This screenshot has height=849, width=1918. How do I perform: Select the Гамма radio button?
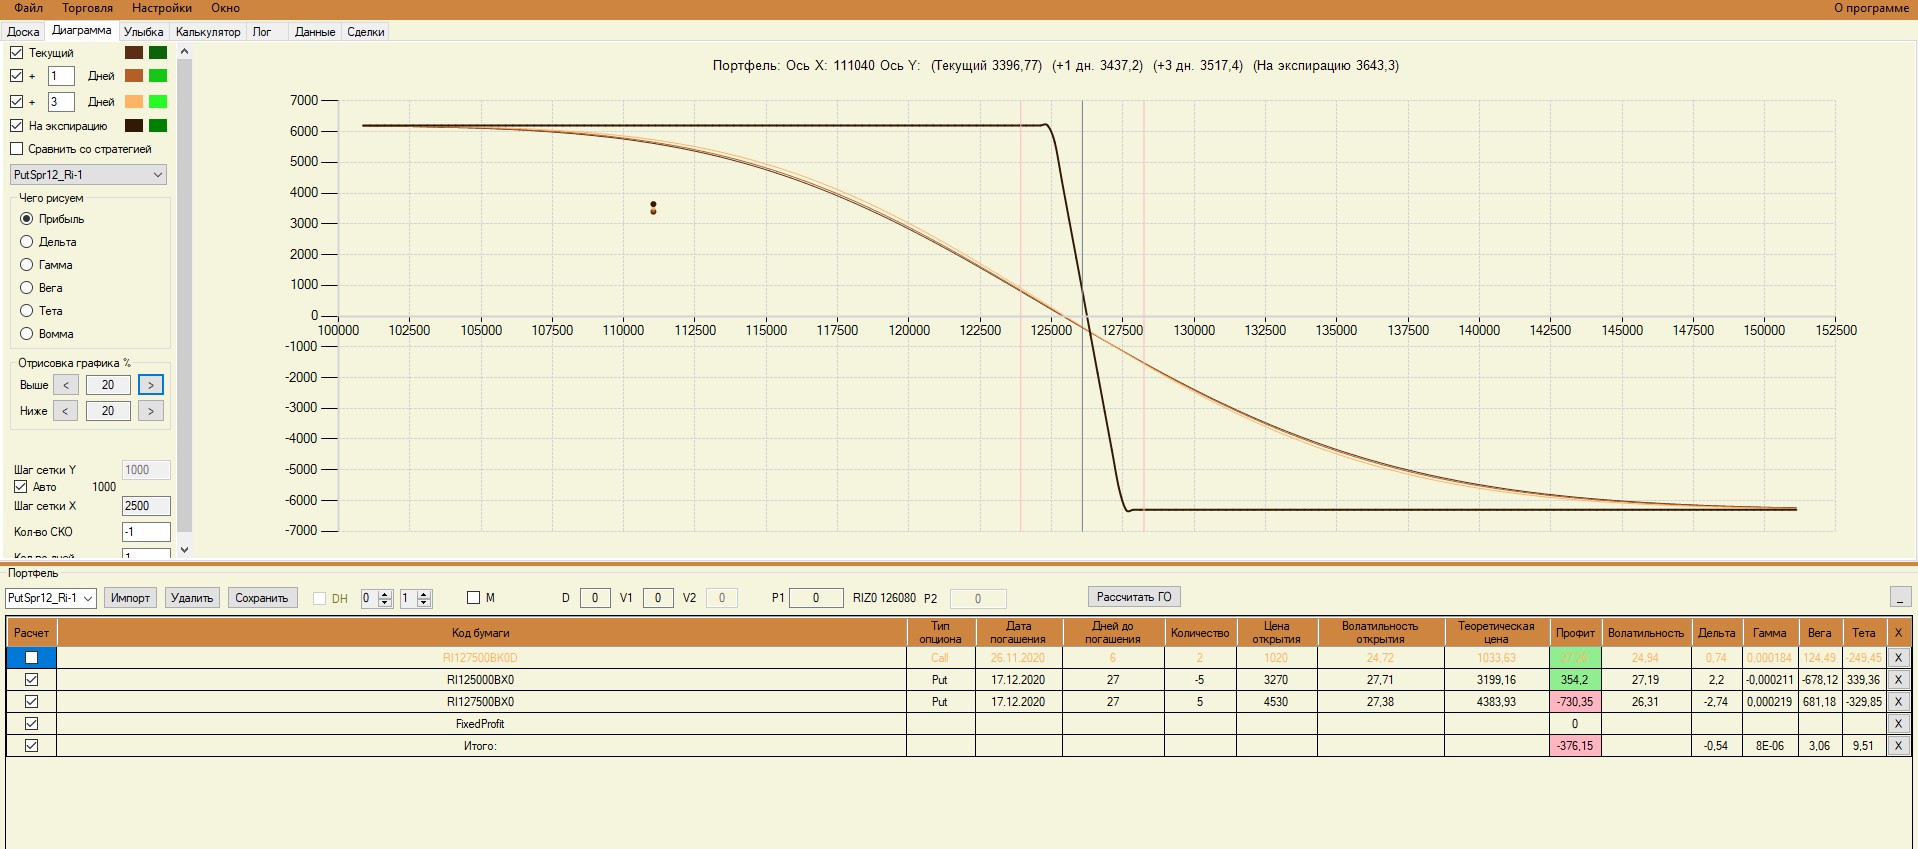pyautogui.click(x=27, y=265)
